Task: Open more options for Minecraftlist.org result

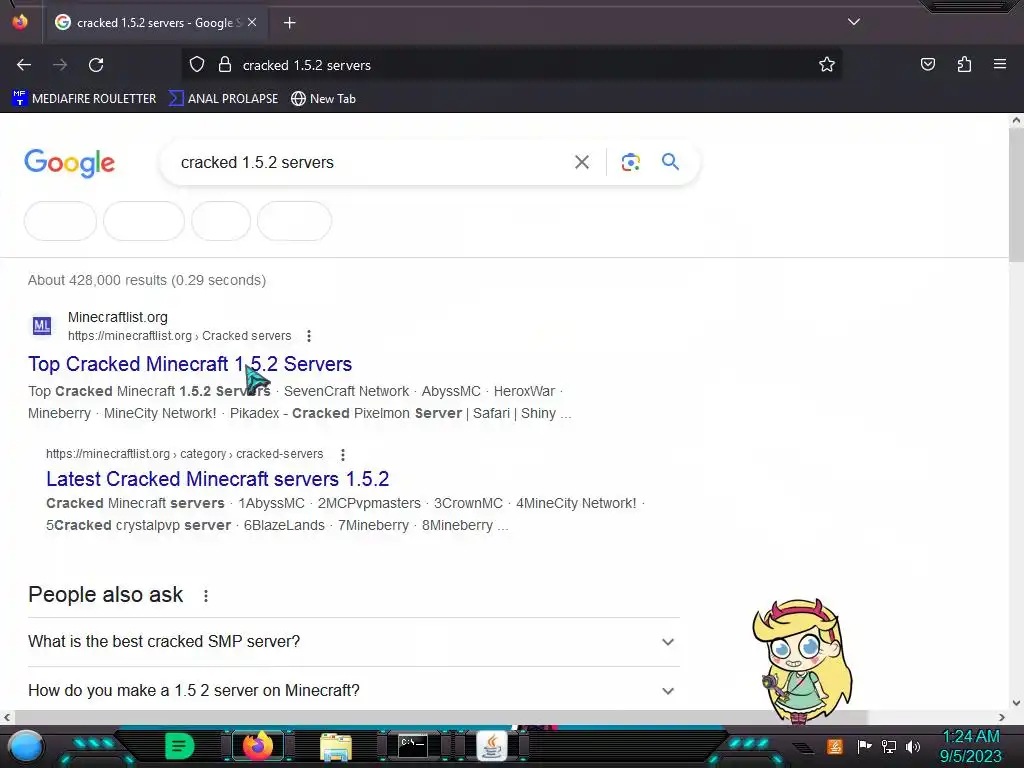Action: (x=309, y=336)
